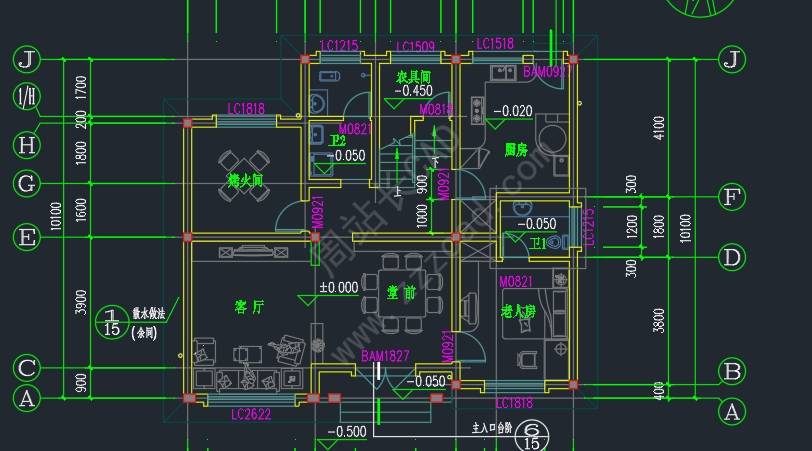Click the window tag LC2622

pos(252,414)
